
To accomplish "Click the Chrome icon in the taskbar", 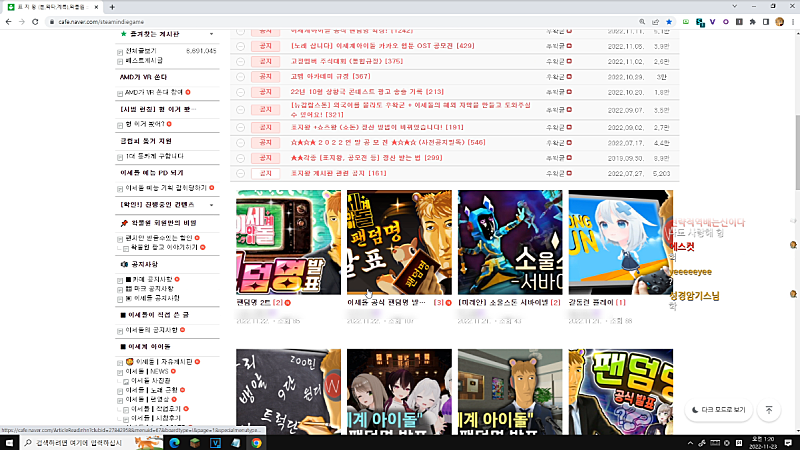I will click(256, 442).
